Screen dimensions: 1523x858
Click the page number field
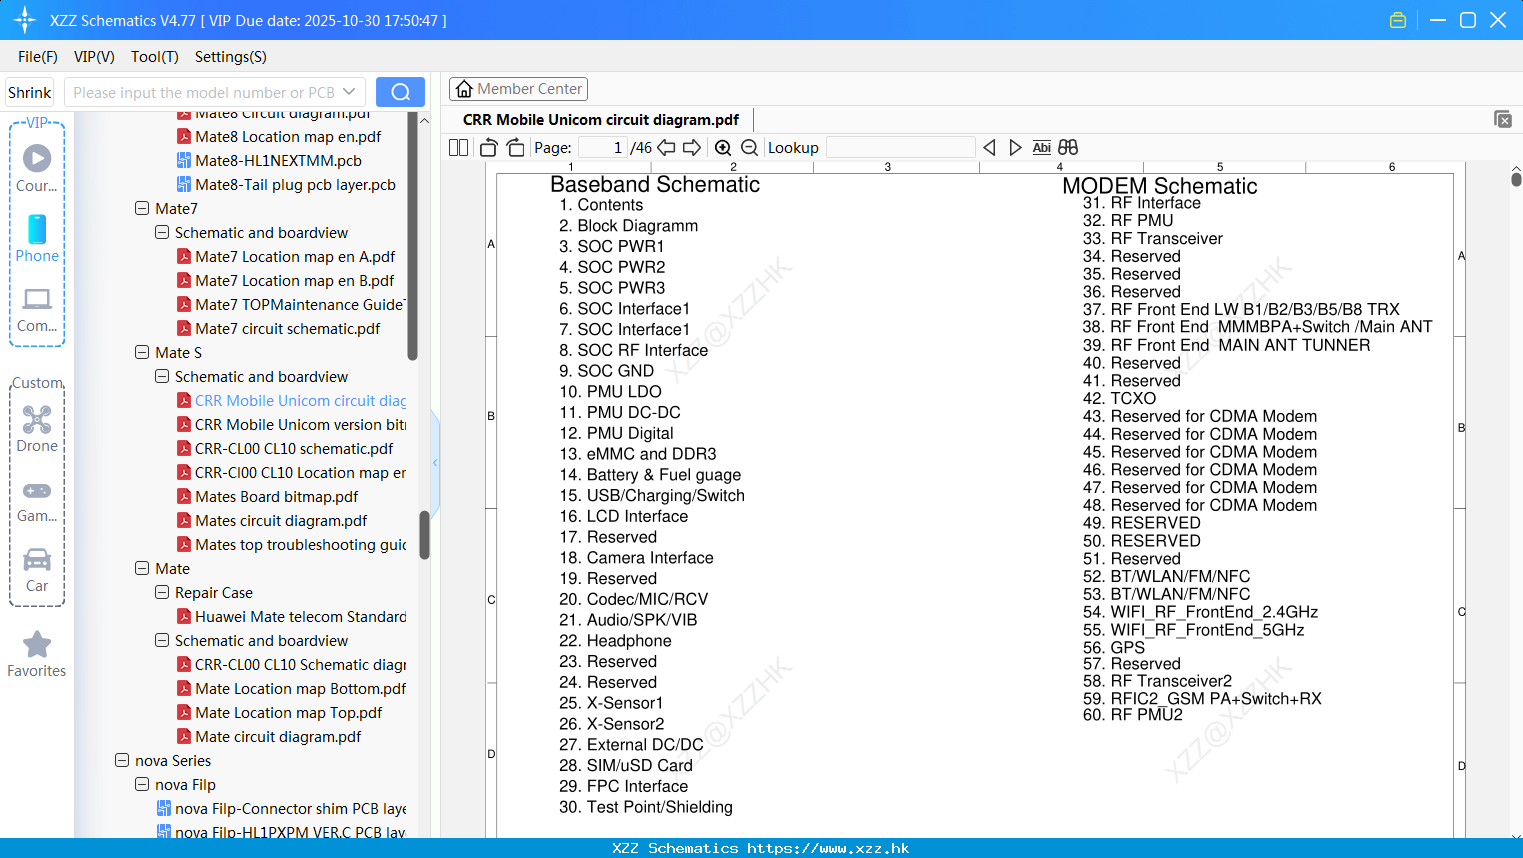click(x=603, y=147)
